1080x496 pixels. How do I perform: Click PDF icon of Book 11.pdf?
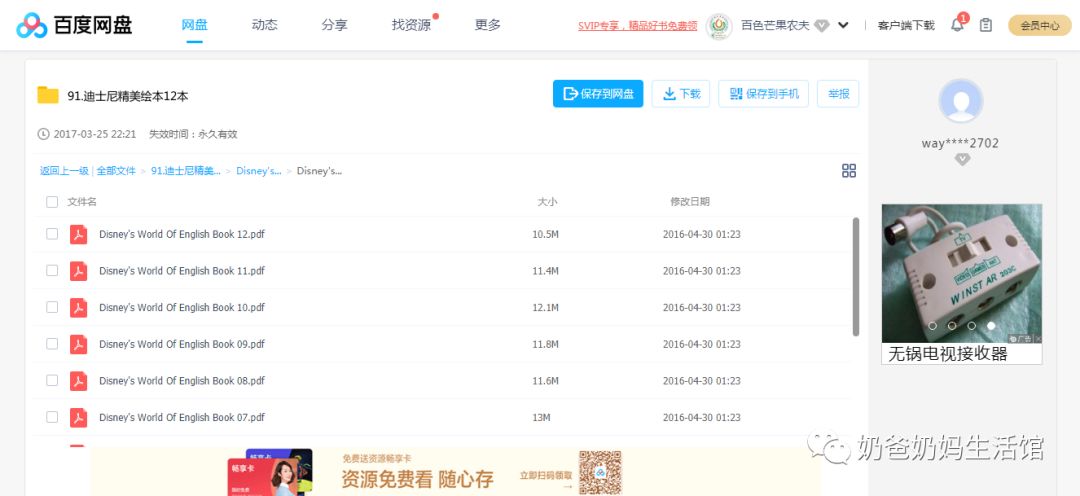click(x=79, y=271)
